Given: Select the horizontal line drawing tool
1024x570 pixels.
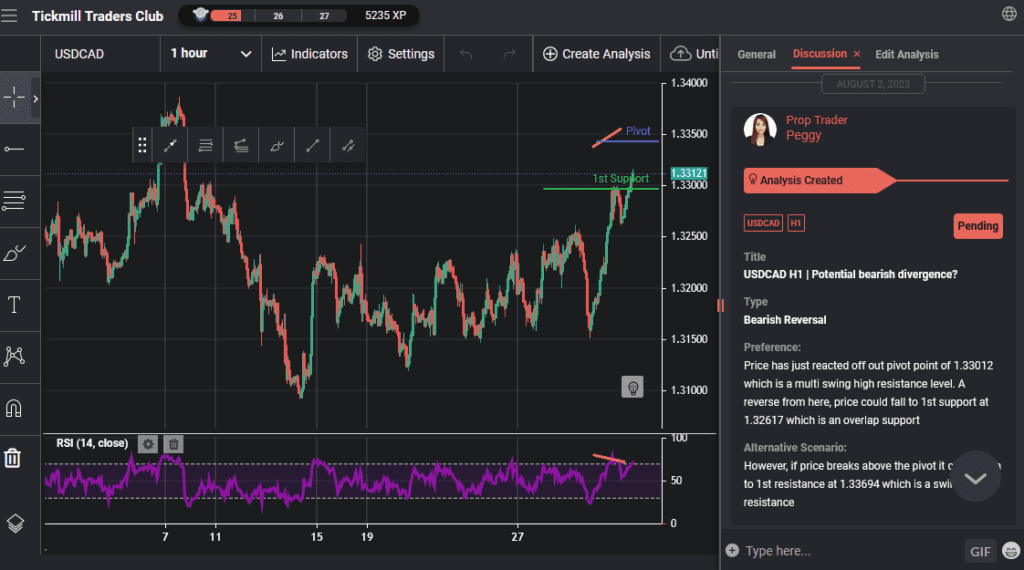Looking at the screenshot, I should (14, 150).
